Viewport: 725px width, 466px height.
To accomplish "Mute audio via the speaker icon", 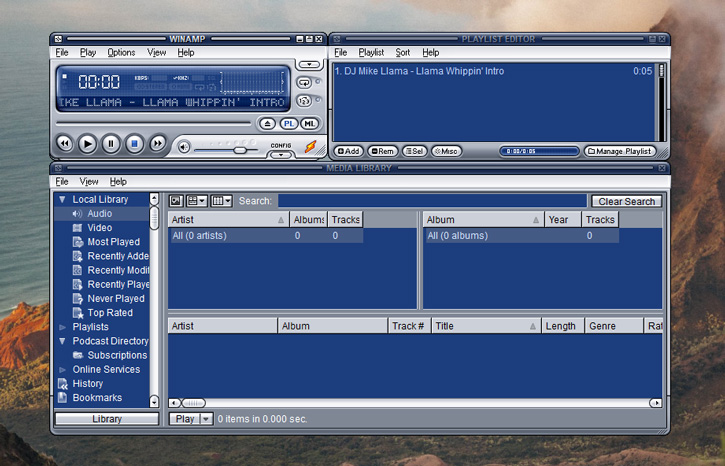I will click(x=184, y=147).
